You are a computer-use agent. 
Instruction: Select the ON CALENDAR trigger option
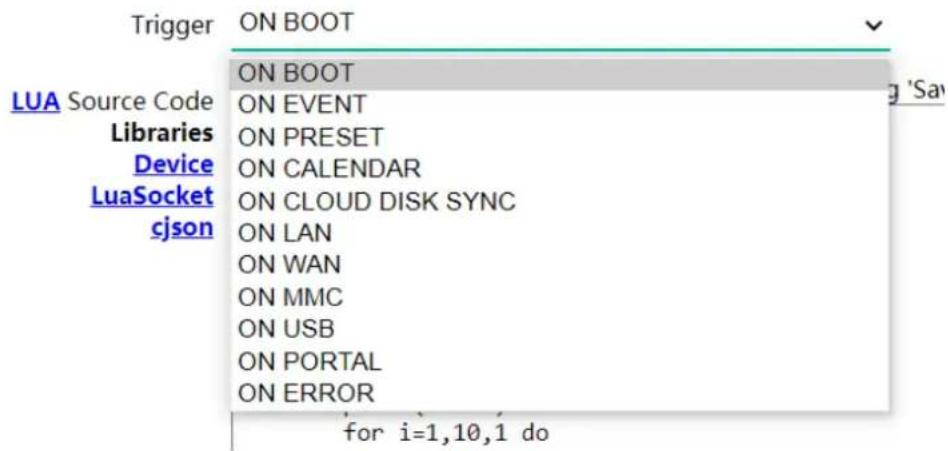point(329,168)
